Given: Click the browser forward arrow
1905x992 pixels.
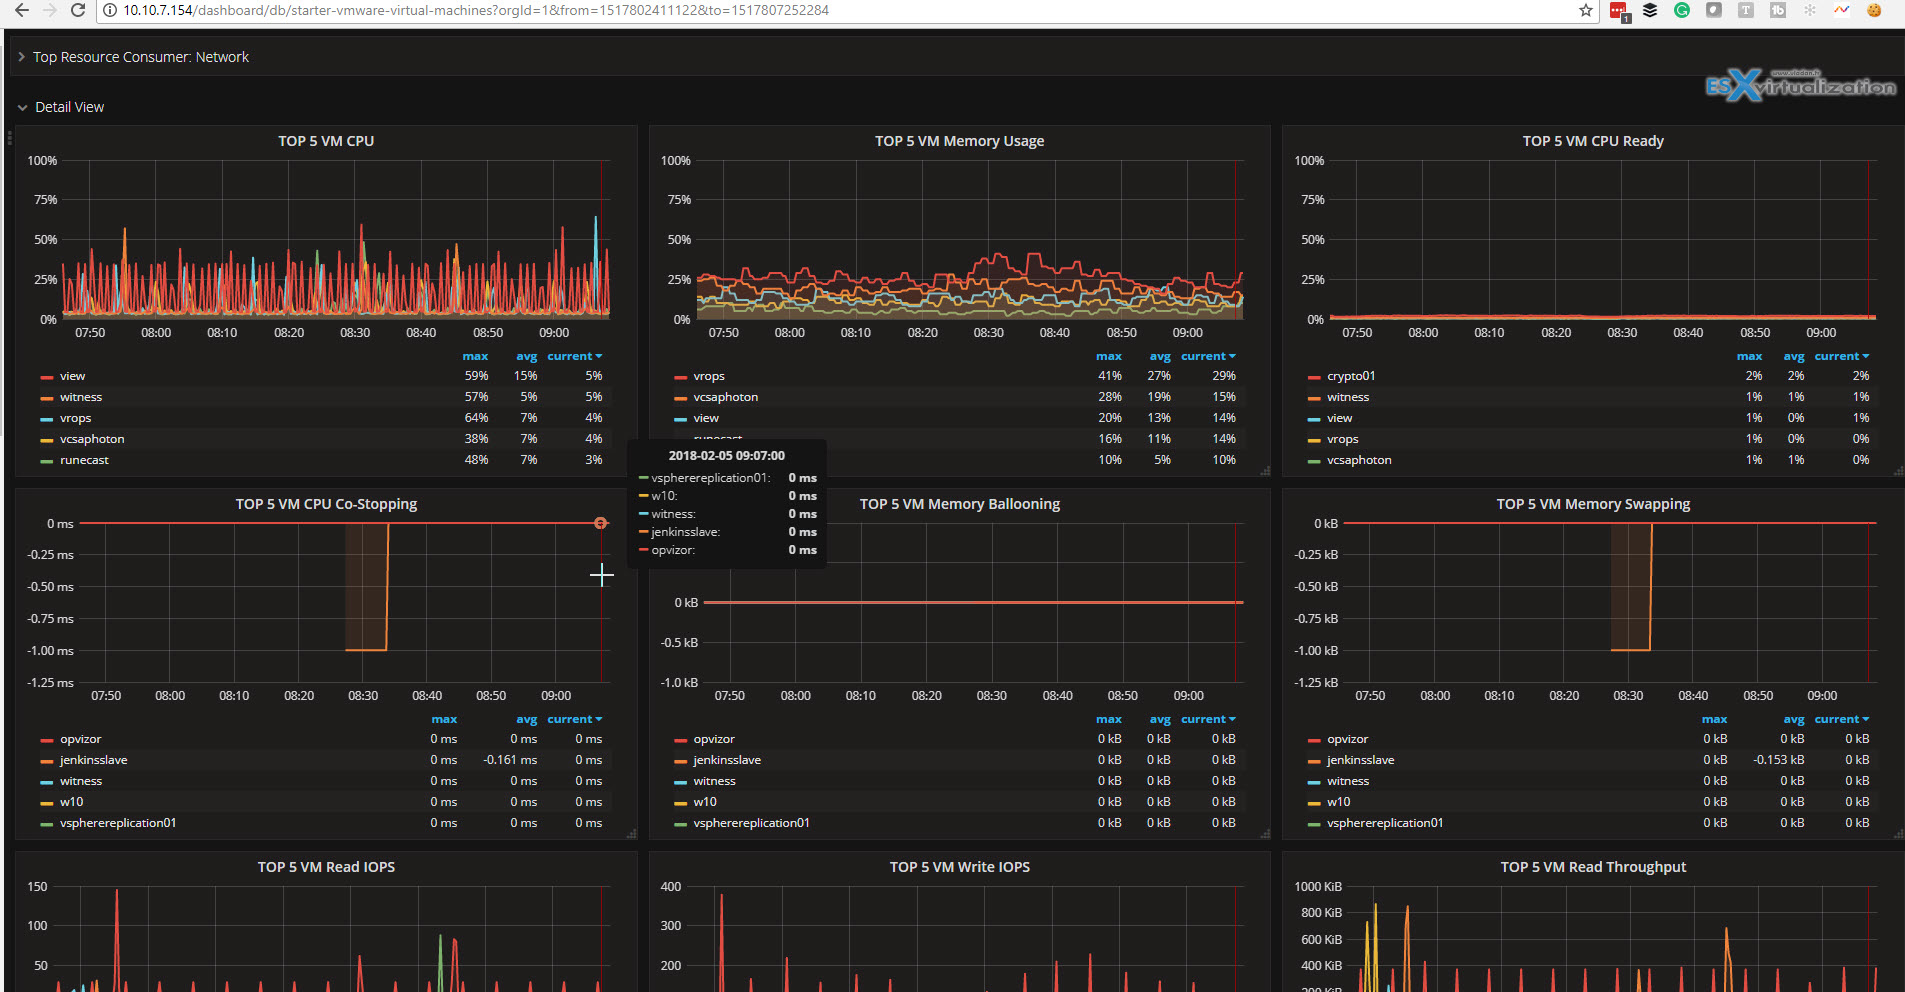Looking at the screenshot, I should (49, 10).
